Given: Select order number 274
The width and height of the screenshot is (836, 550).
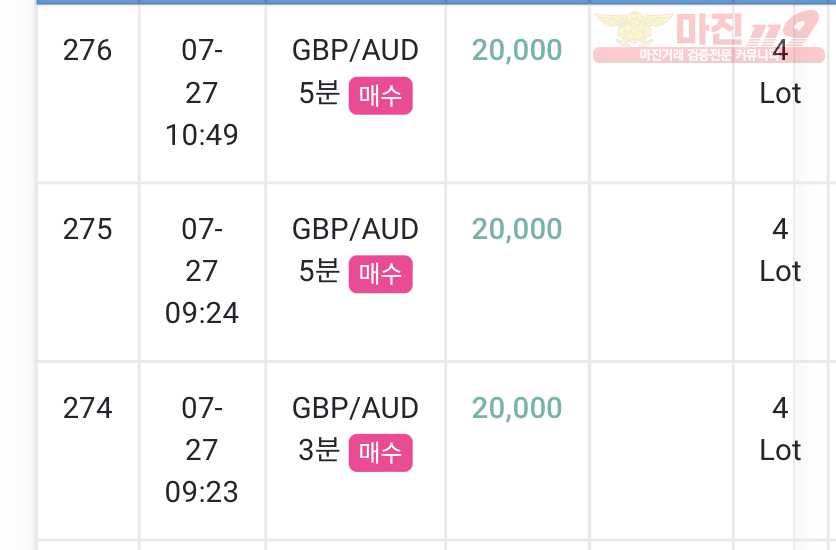Looking at the screenshot, I should point(87,408).
